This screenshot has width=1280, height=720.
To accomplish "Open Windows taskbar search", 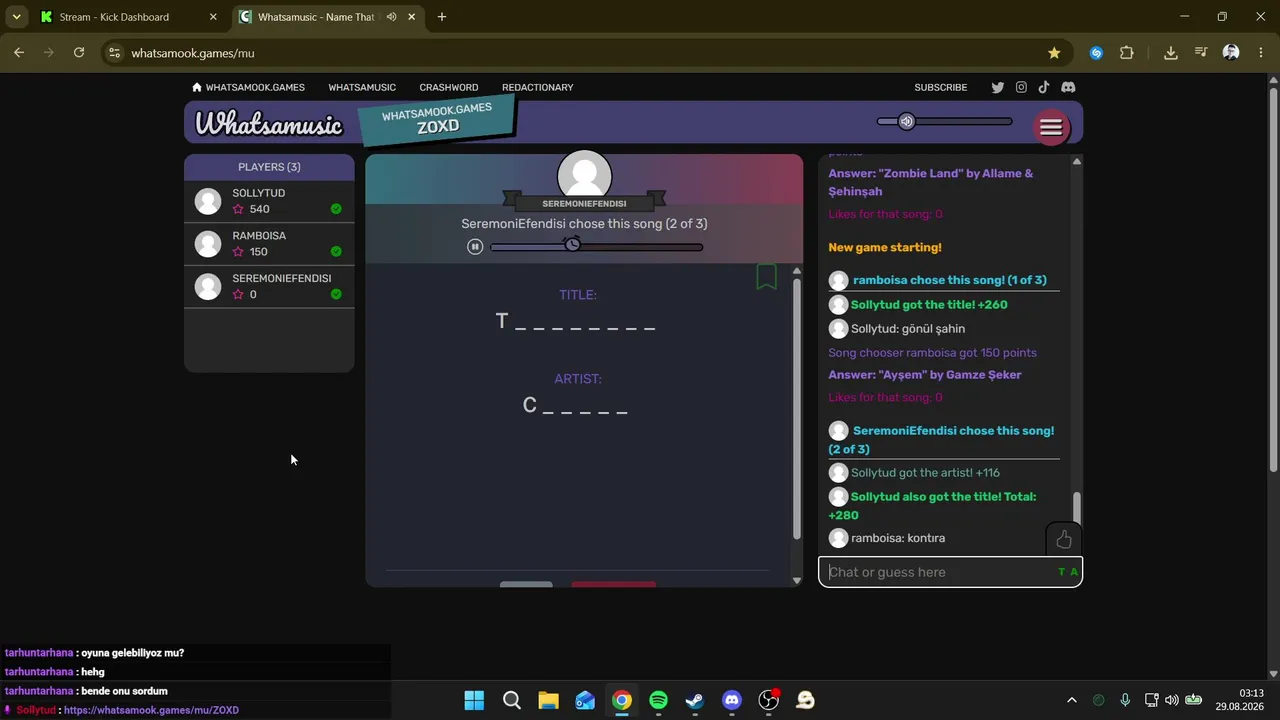I will click(x=511, y=700).
